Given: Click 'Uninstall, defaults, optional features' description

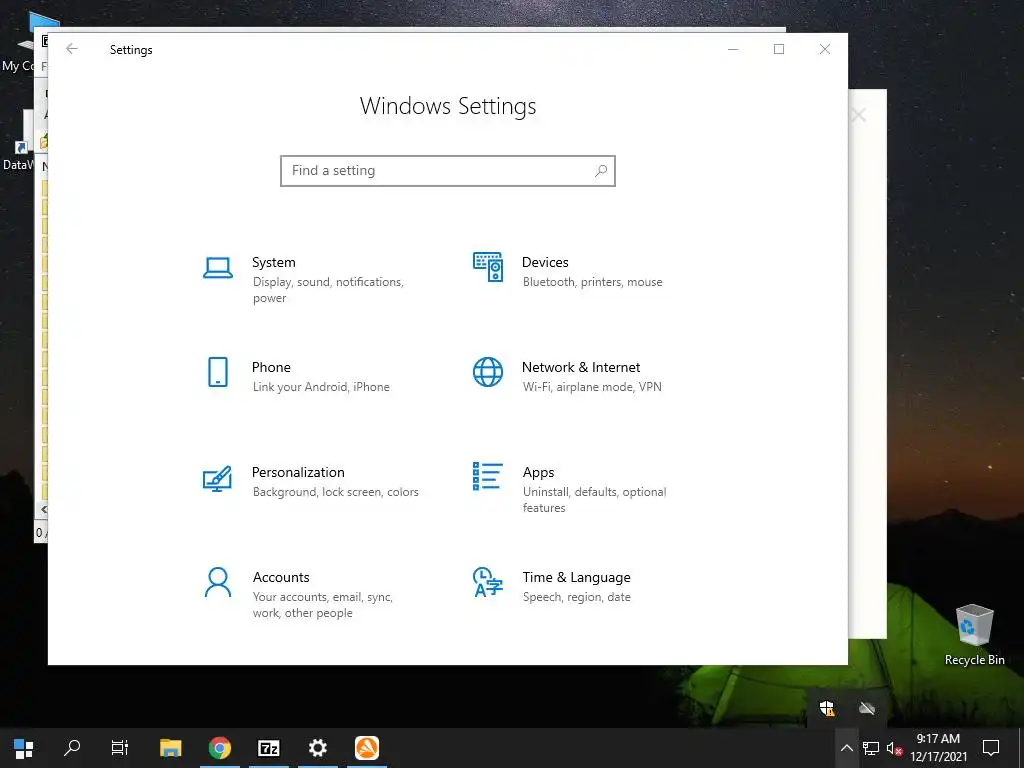Looking at the screenshot, I should 594,500.
